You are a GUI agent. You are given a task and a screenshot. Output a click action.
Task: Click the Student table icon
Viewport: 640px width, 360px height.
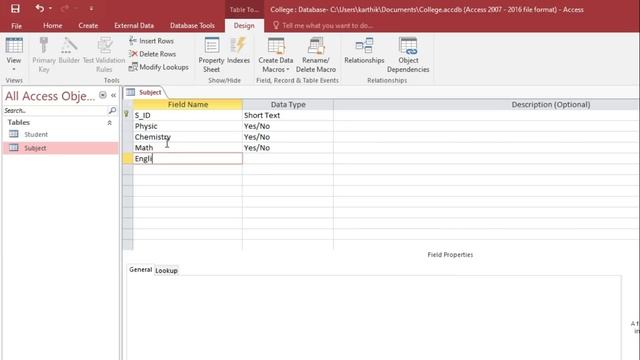(14, 134)
